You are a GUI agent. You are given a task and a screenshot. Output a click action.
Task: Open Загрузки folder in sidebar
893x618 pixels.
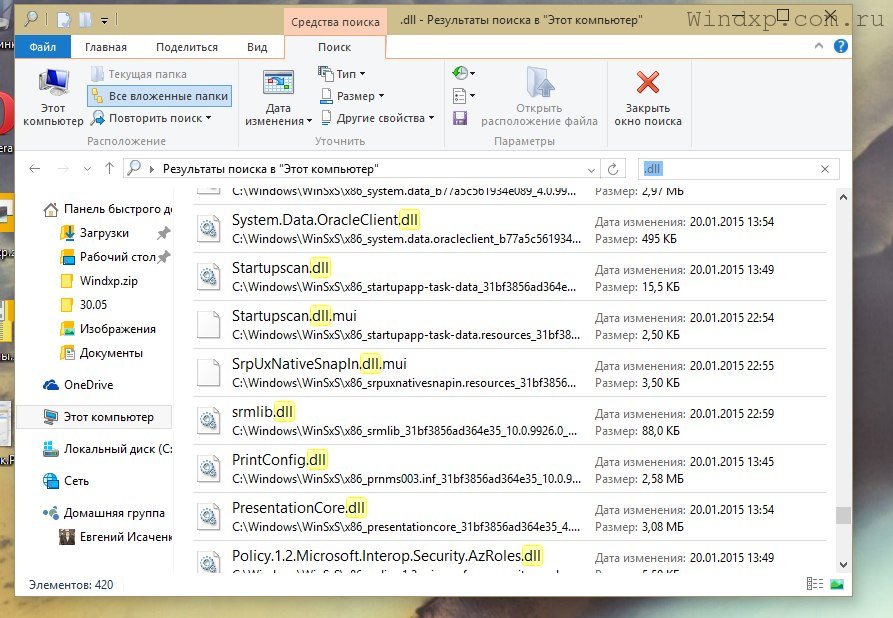click(95, 233)
